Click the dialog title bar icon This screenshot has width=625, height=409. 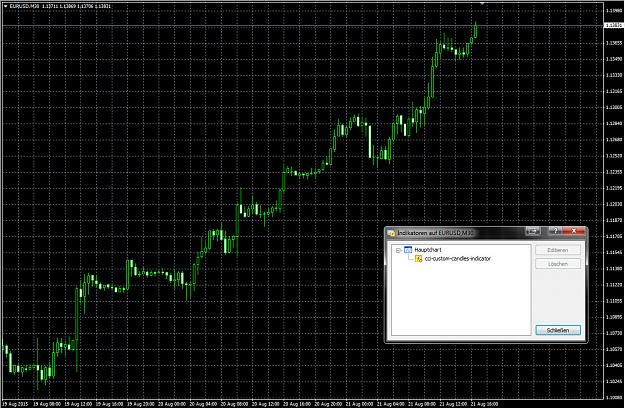pyautogui.click(x=392, y=233)
